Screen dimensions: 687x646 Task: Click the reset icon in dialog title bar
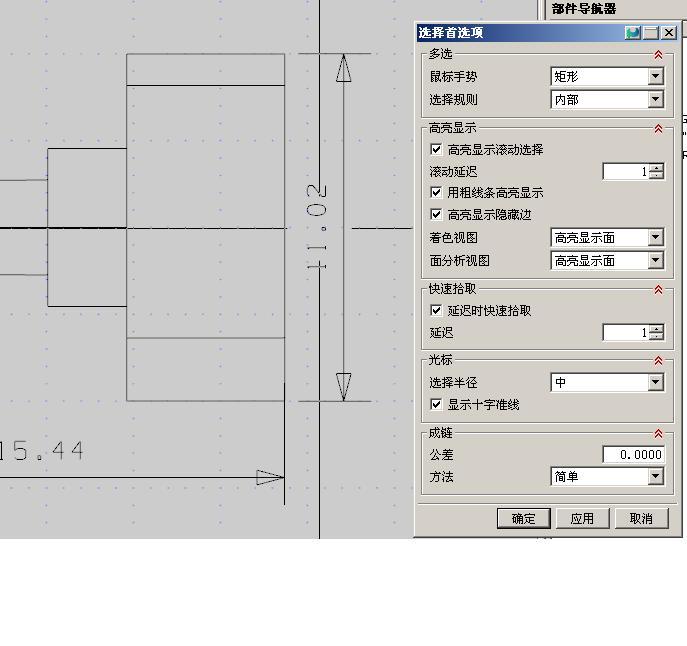[633, 33]
